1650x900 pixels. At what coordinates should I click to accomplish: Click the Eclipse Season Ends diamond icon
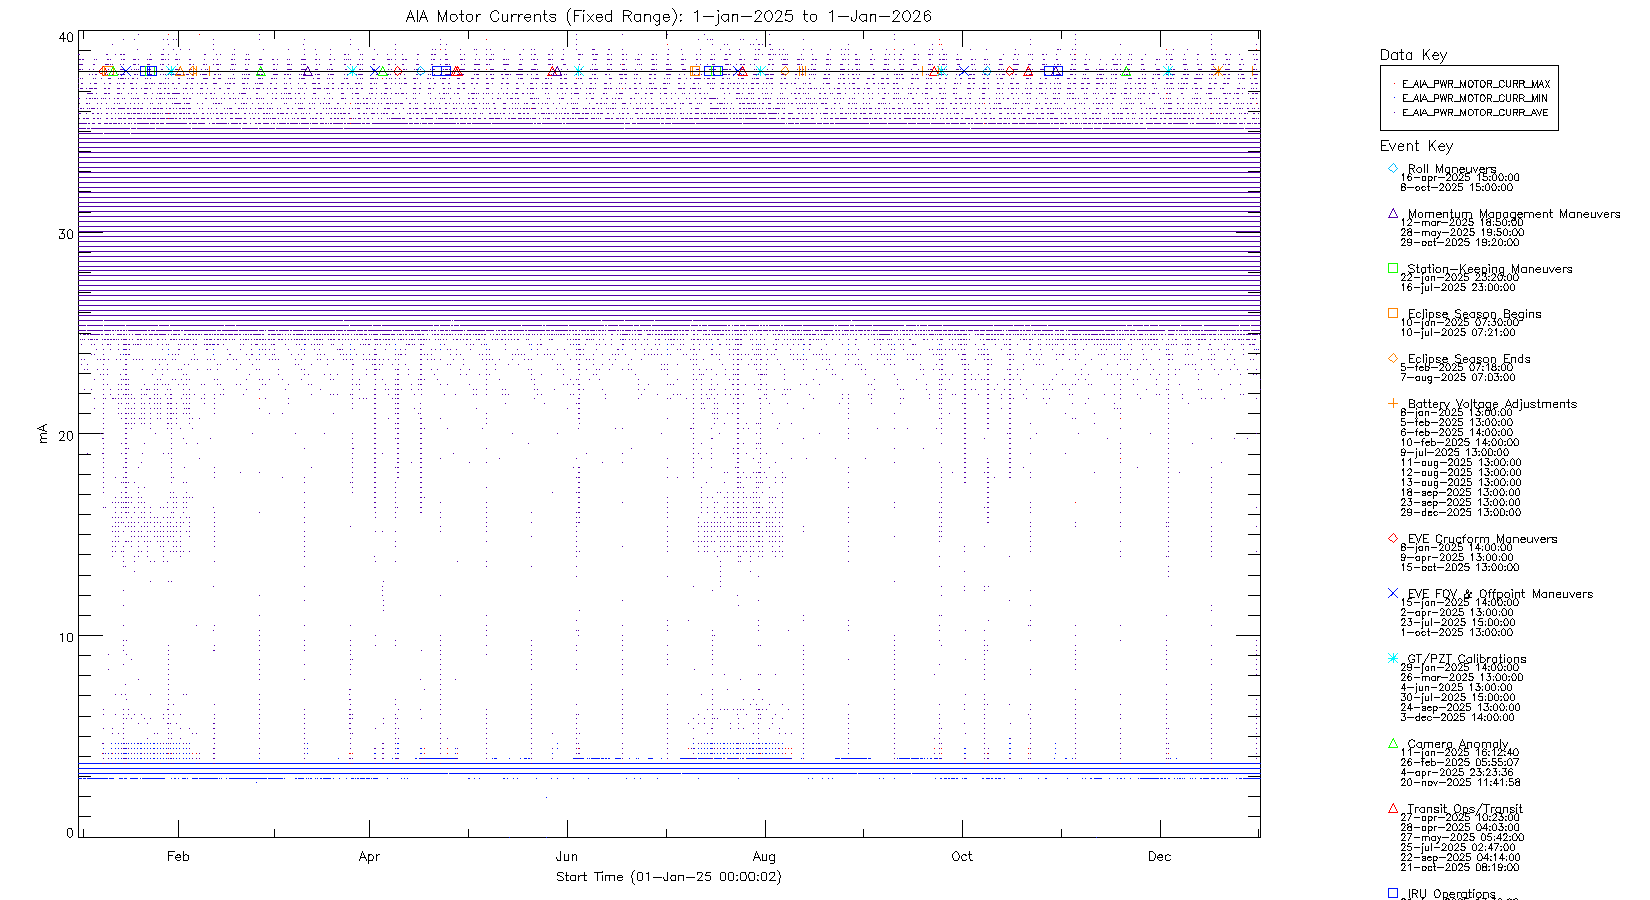coord(1393,358)
